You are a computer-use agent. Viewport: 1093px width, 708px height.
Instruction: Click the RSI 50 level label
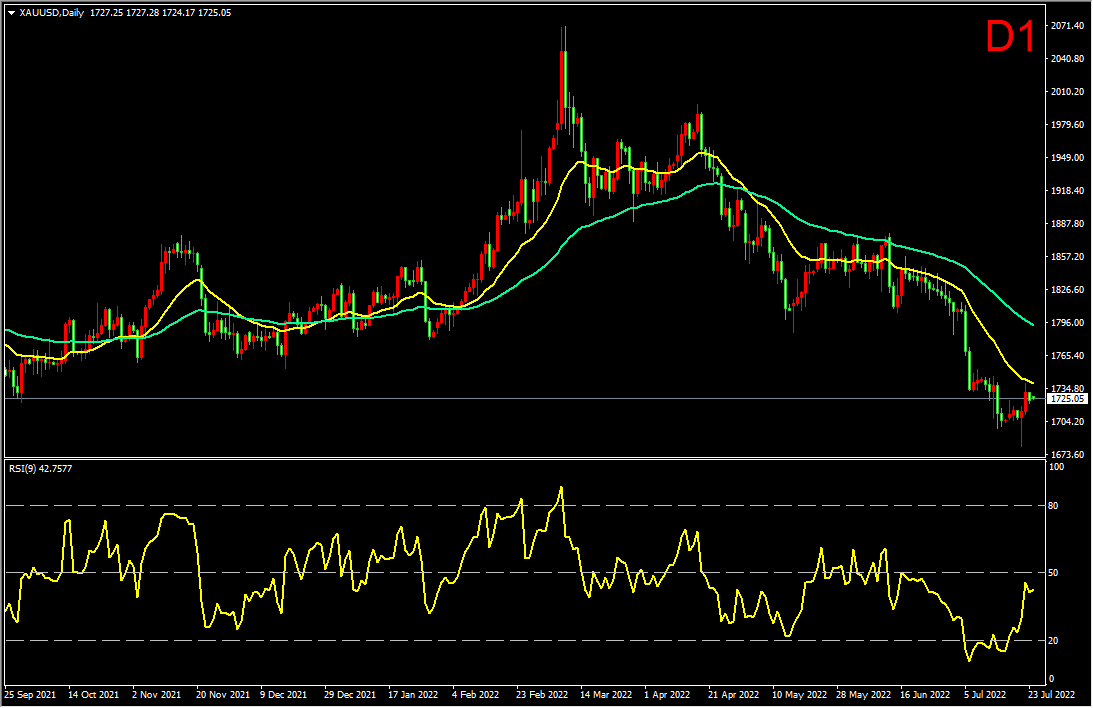click(1053, 573)
